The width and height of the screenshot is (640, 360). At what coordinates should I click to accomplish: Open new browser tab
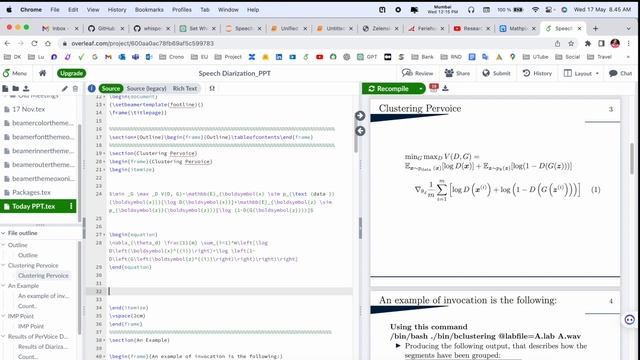(595, 28)
